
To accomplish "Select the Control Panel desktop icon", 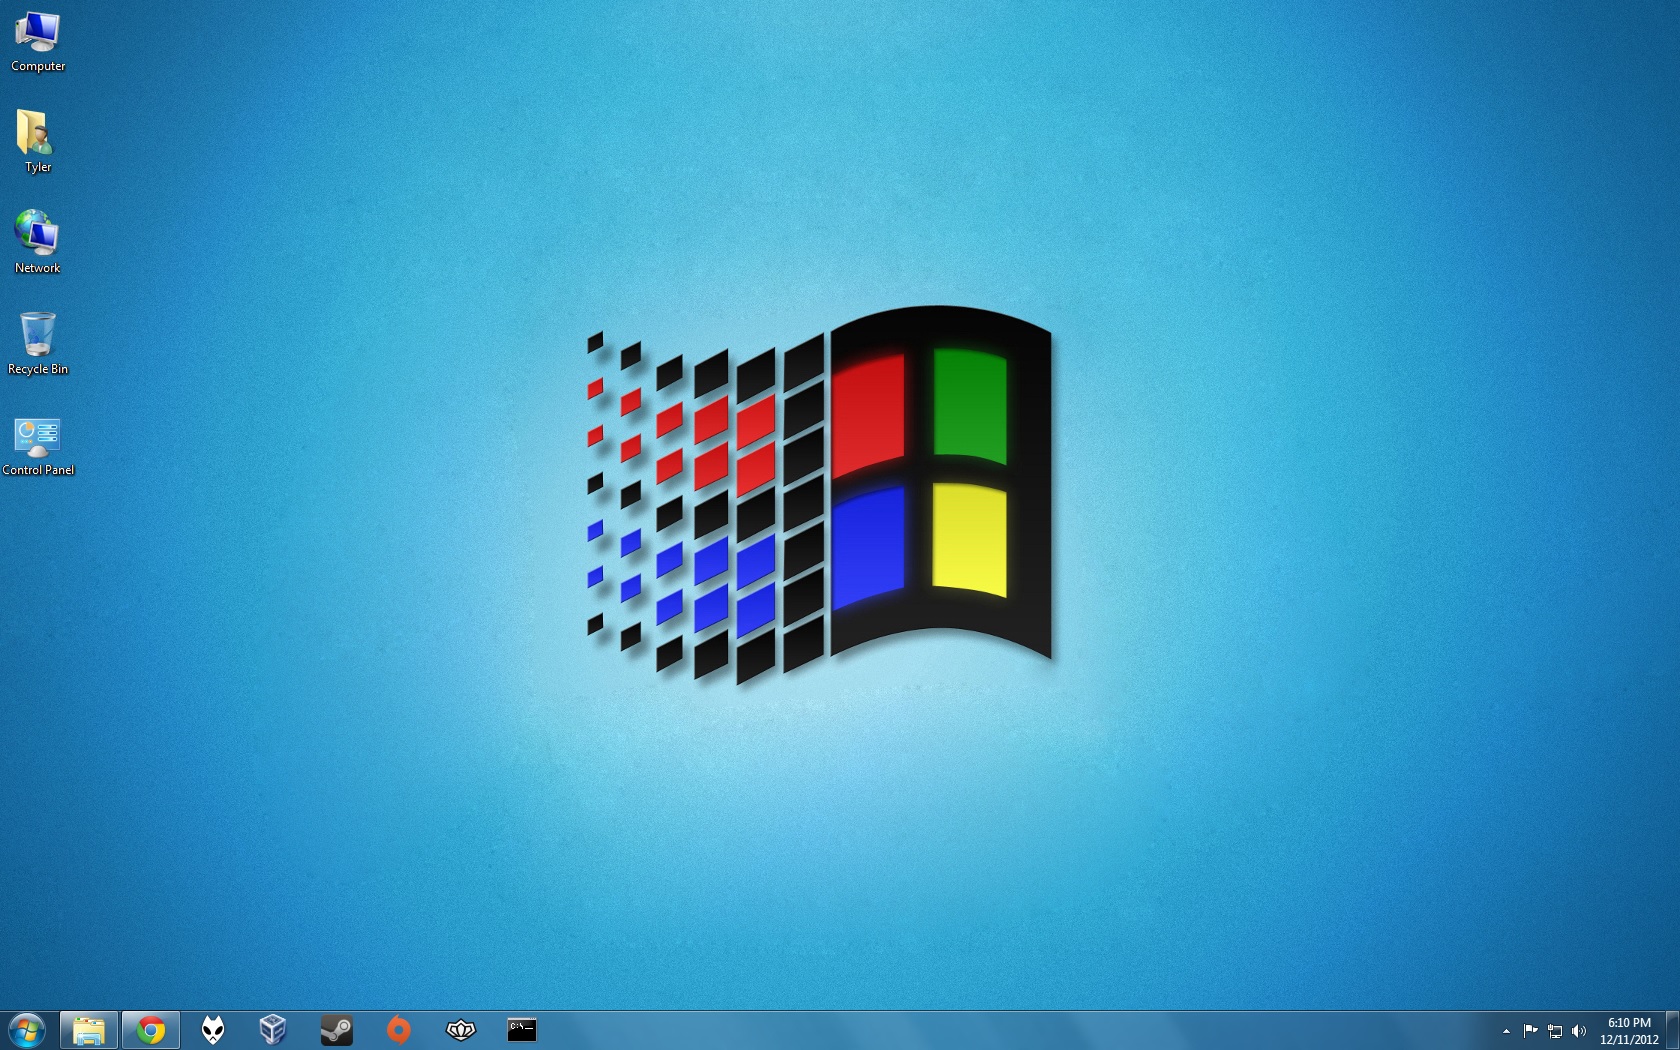I will tap(38, 445).
